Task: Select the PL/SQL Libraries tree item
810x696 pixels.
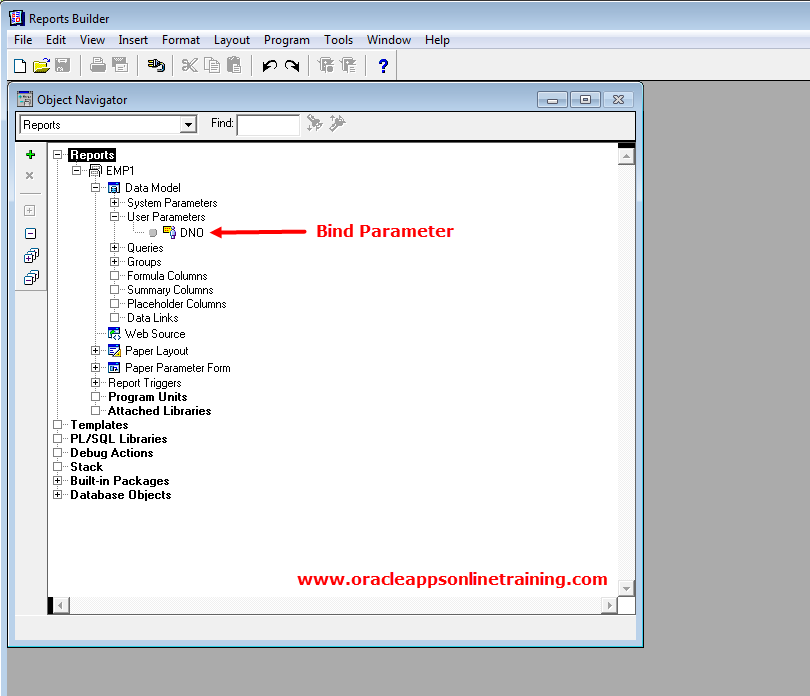Action: pyautogui.click(x=119, y=439)
